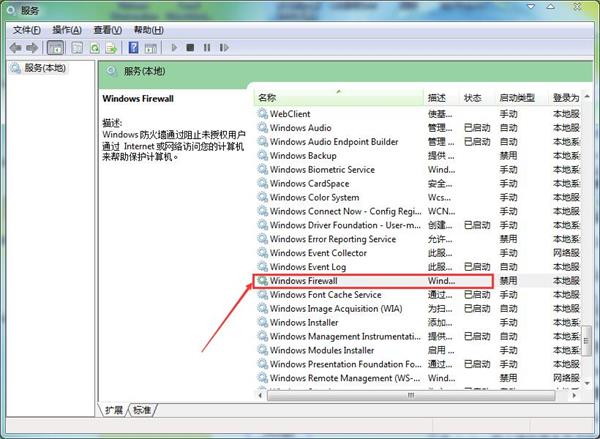Restart the service with the restart icon
Viewport: 600px width, 439px height.
pyautogui.click(x=224, y=47)
